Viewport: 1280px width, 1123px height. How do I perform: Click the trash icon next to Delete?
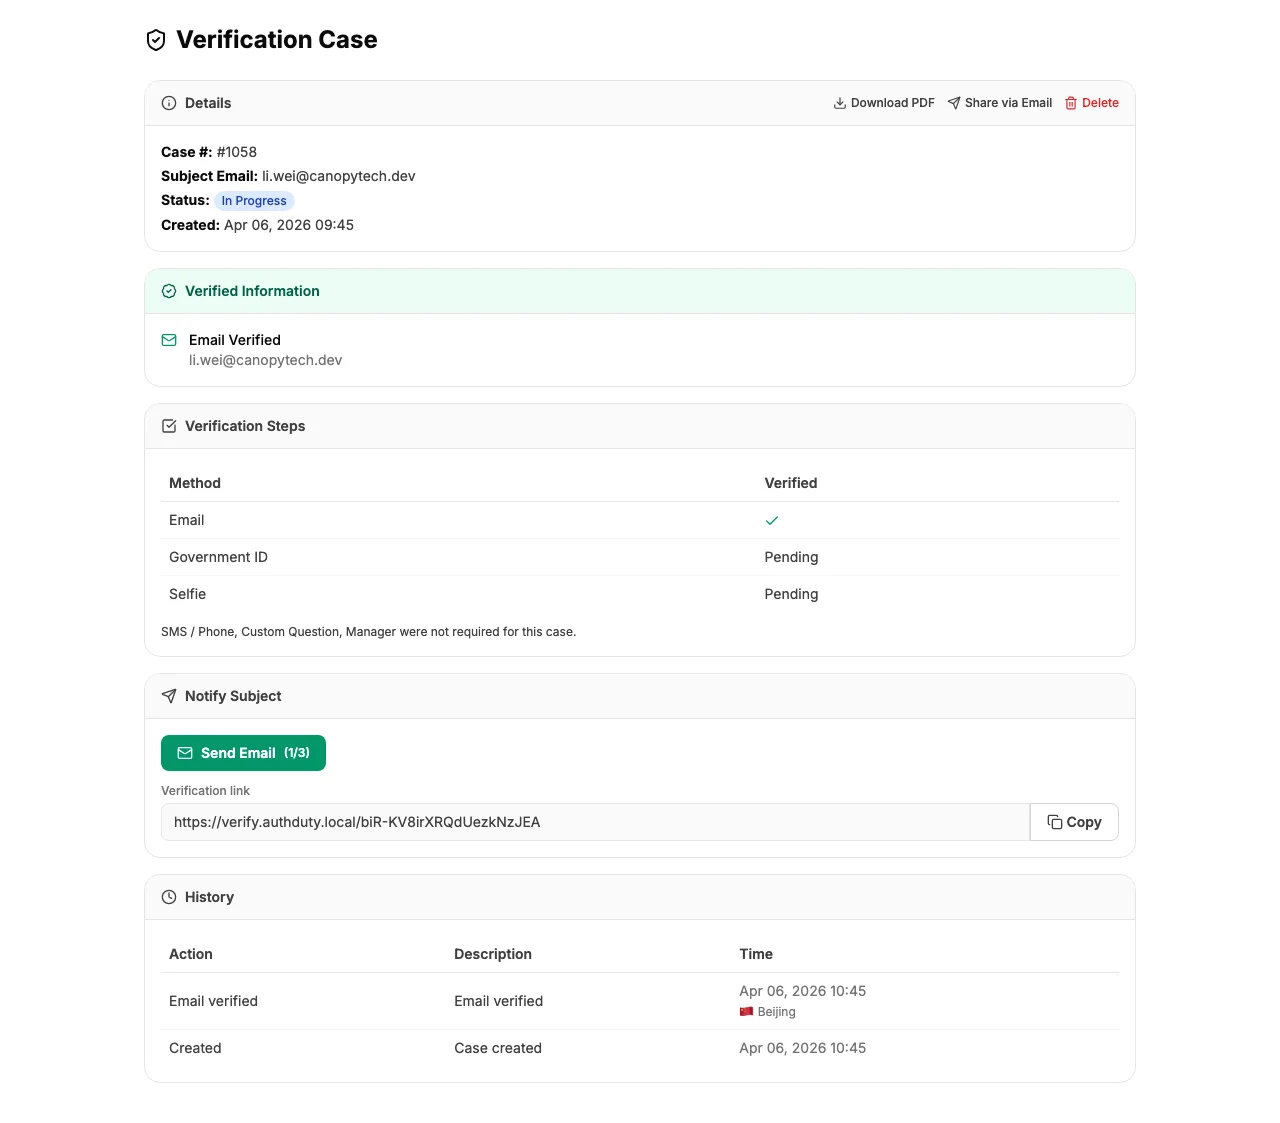(x=1070, y=102)
